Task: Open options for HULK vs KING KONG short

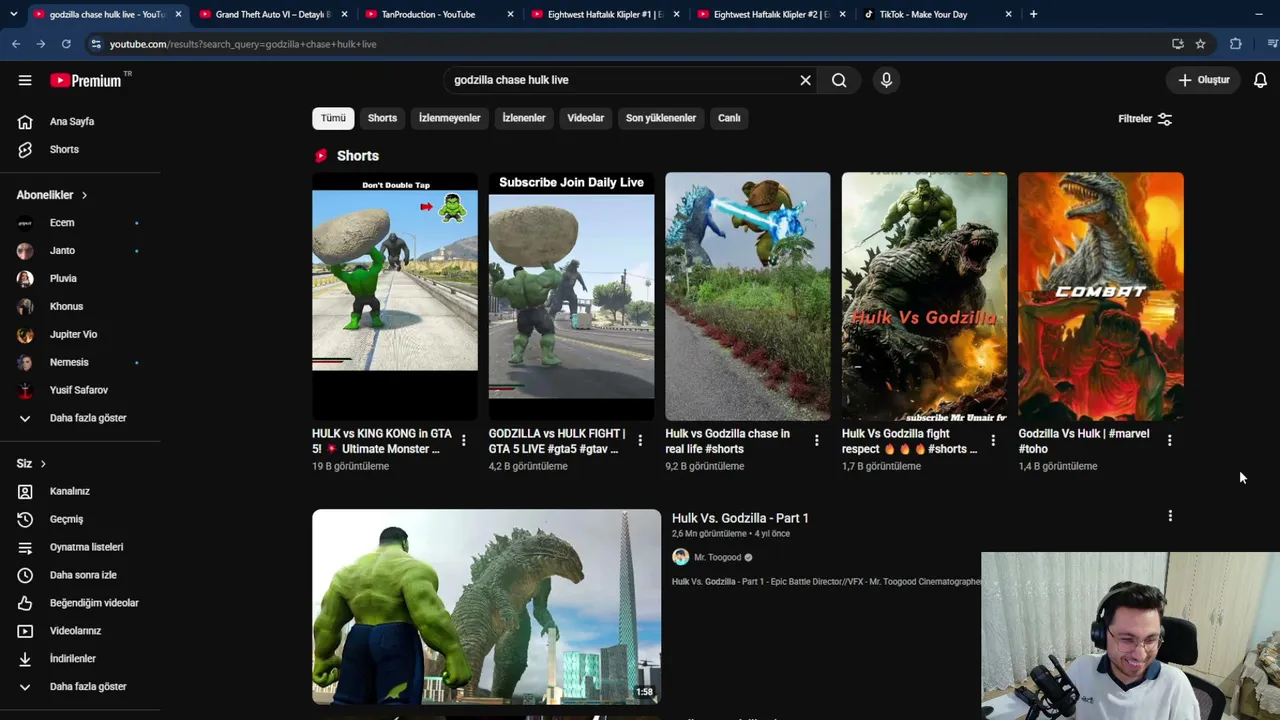Action: (463, 440)
